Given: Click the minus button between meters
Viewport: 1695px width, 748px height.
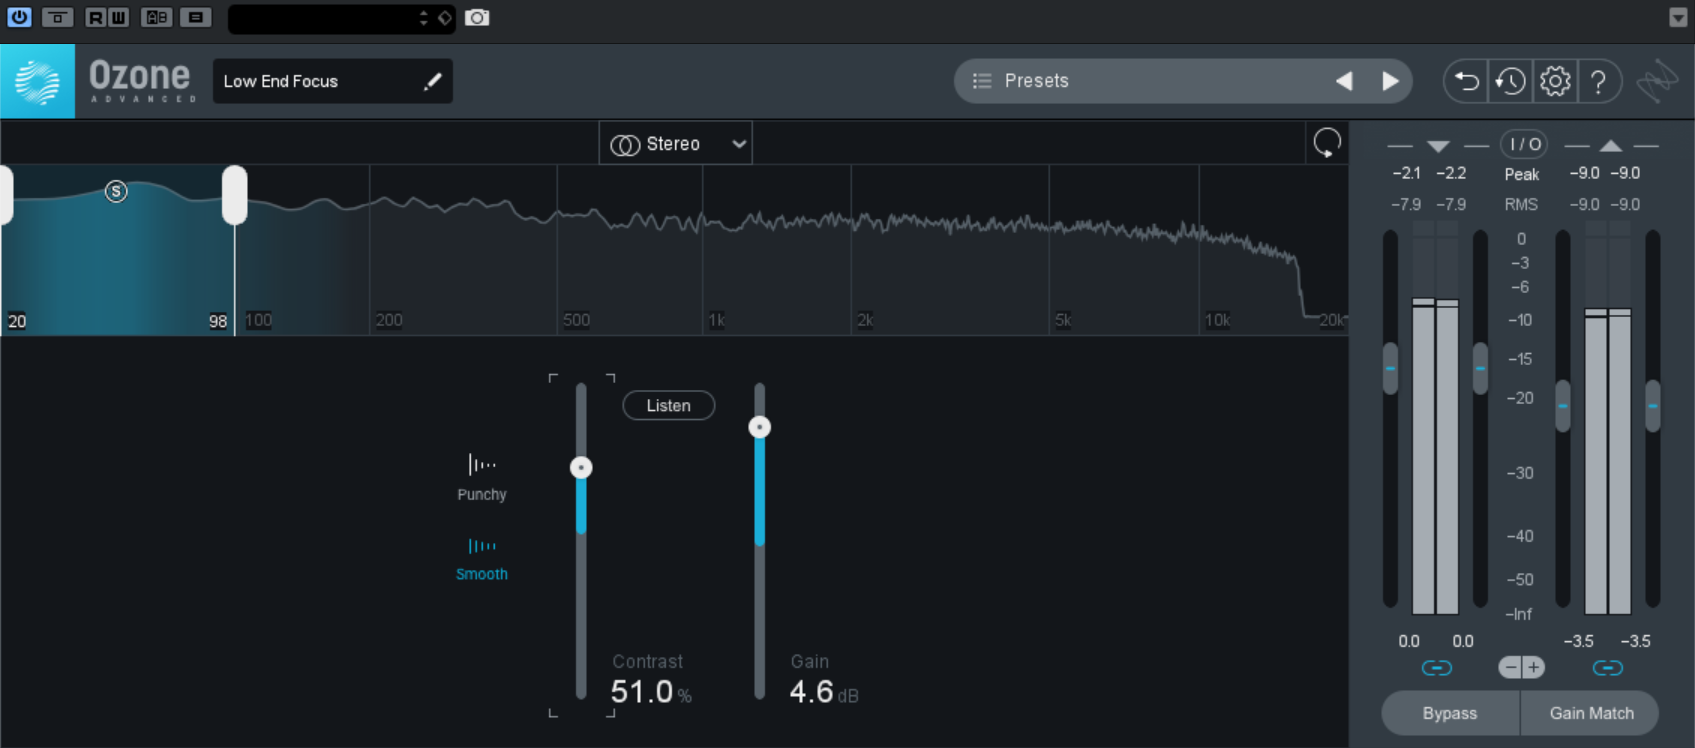Looking at the screenshot, I should click(1510, 667).
